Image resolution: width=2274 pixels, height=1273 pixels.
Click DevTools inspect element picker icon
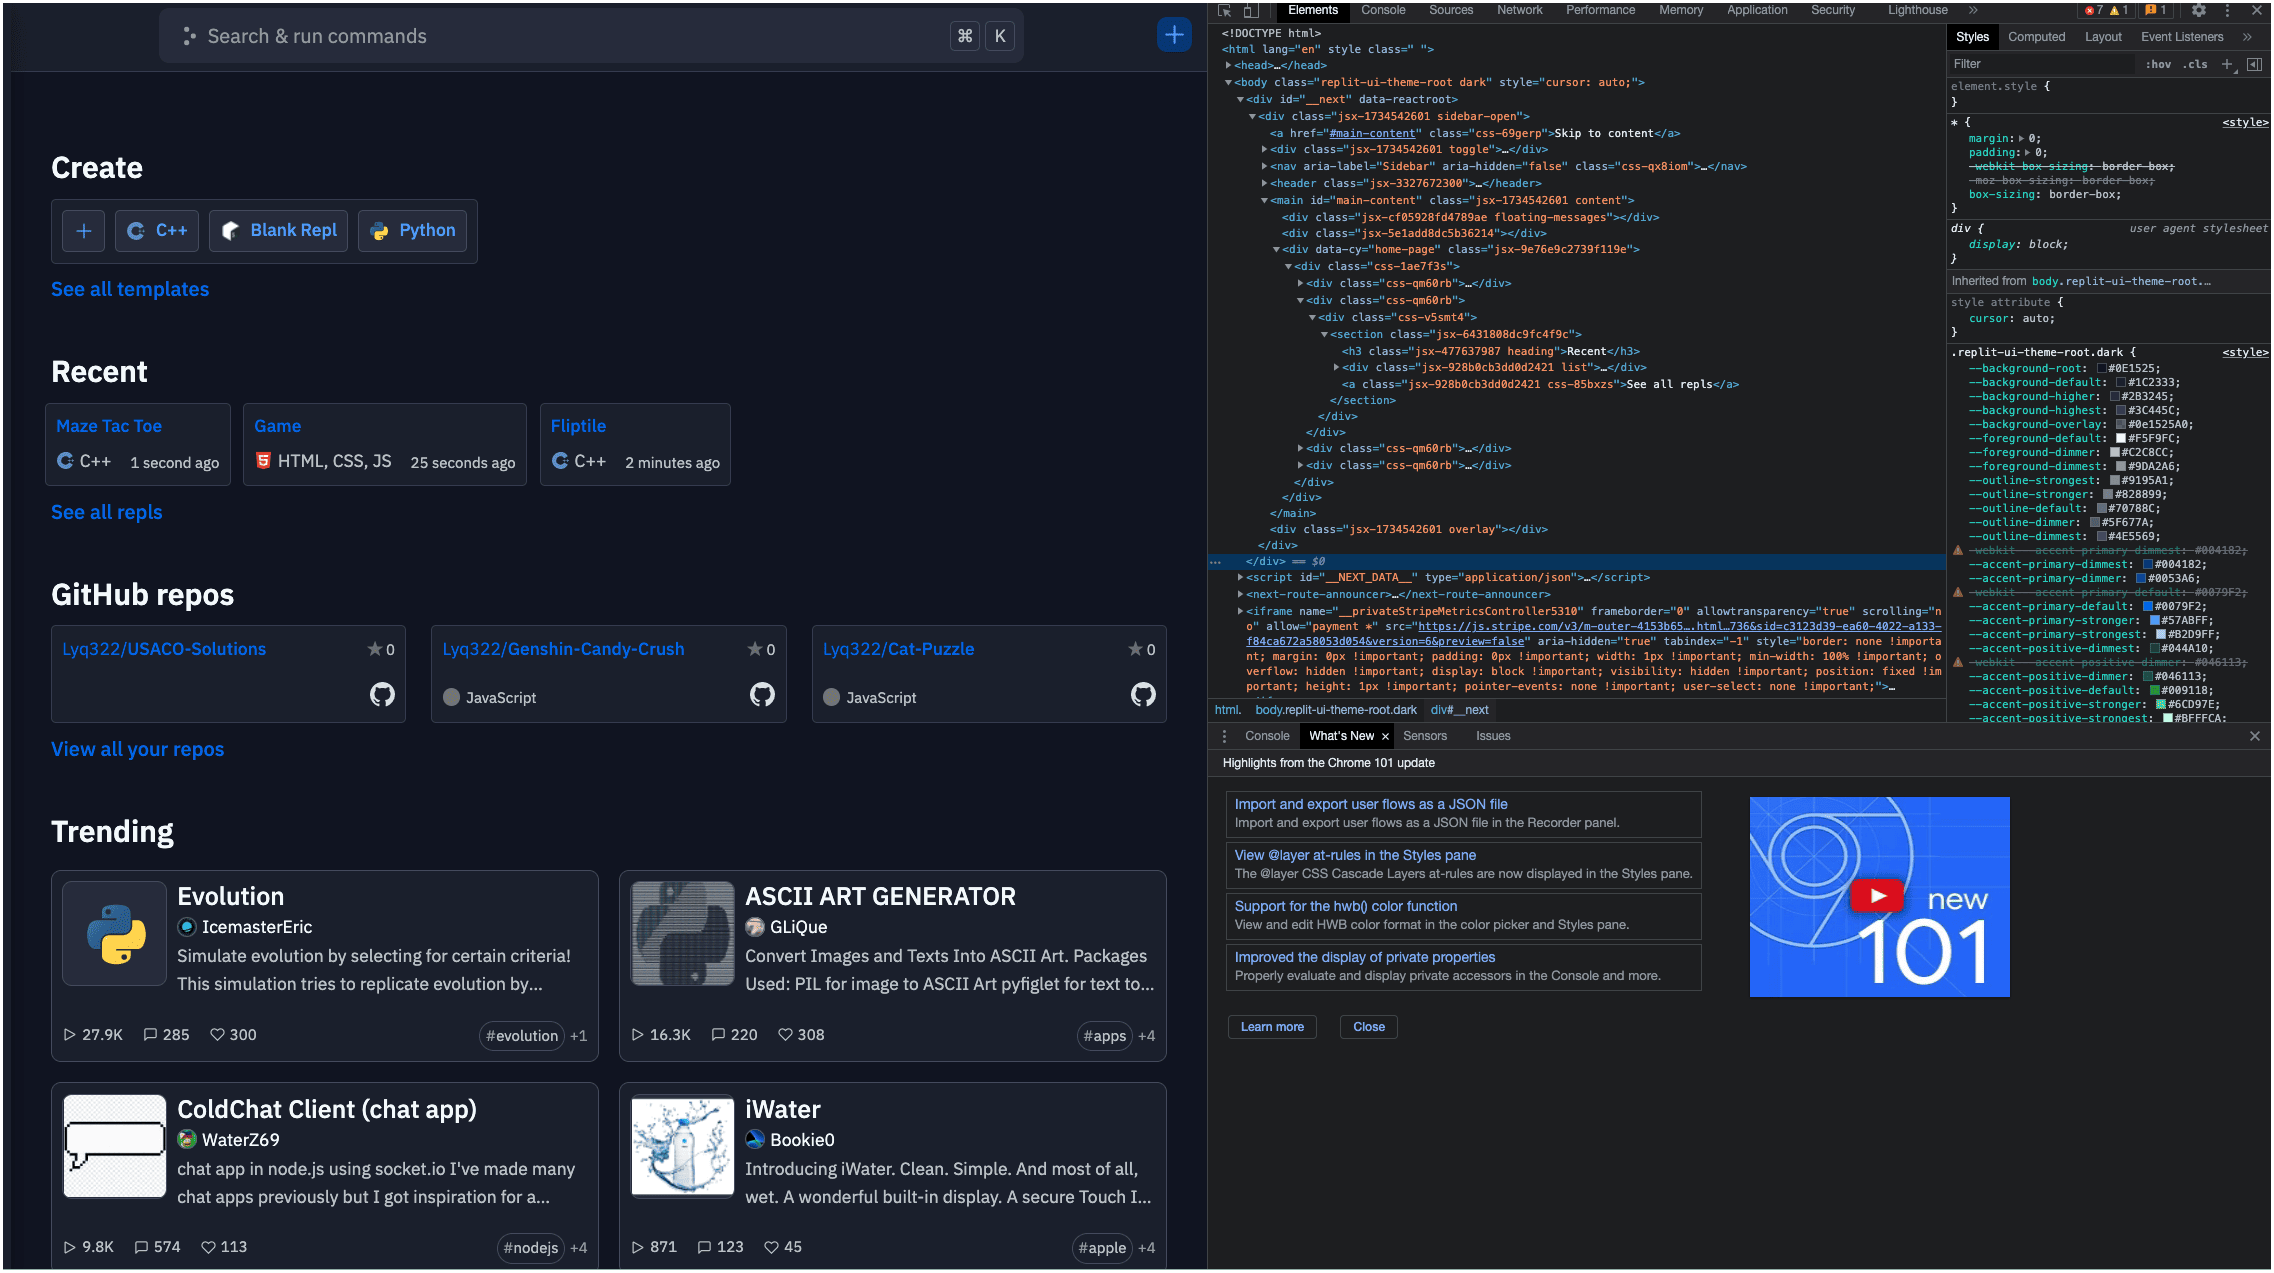click(1224, 10)
